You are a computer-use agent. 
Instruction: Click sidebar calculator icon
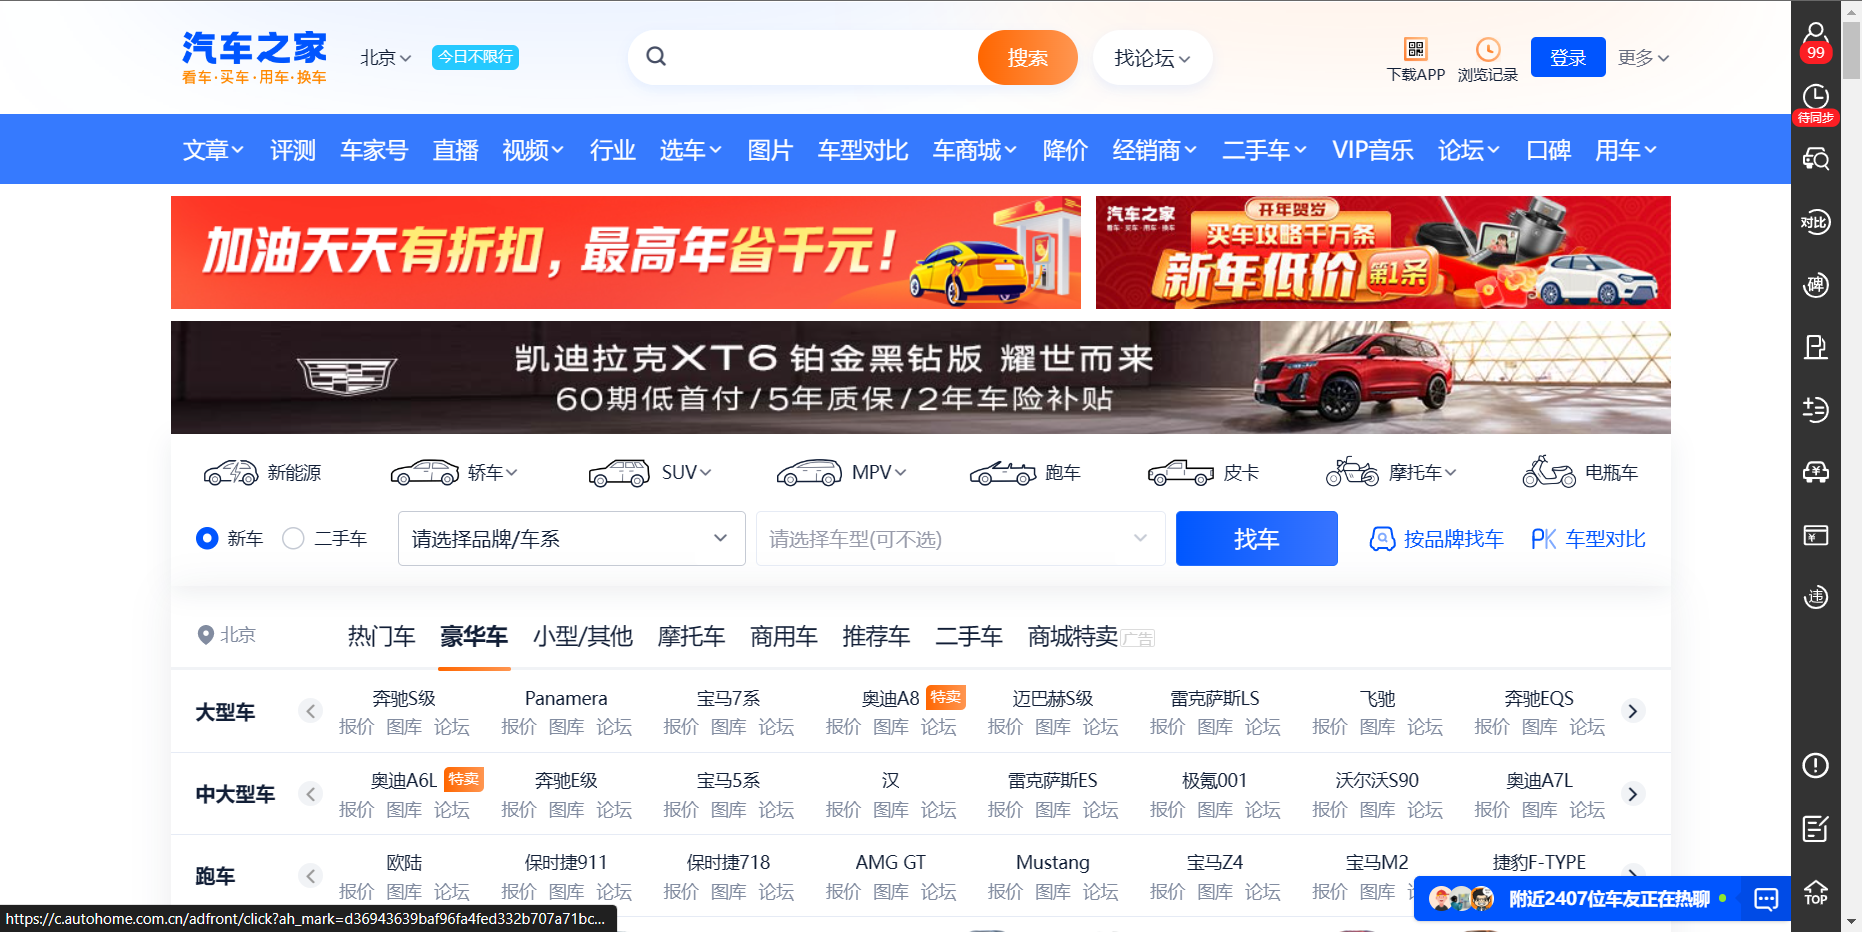pyautogui.click(x=1816, y=409)
